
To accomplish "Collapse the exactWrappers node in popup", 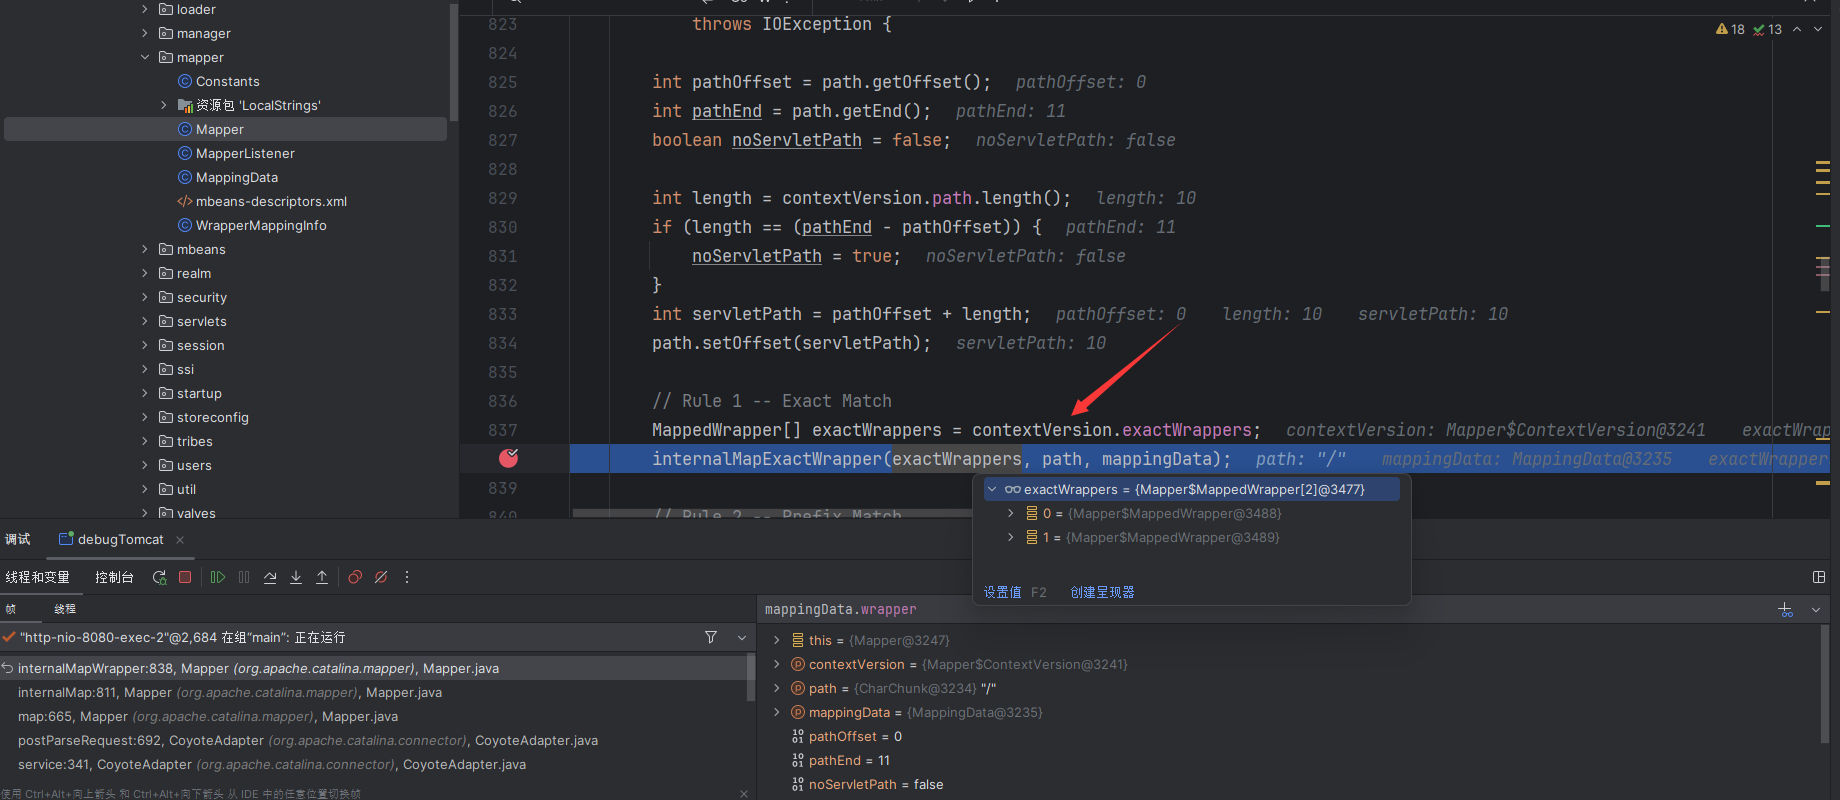I will pos(992,489).
